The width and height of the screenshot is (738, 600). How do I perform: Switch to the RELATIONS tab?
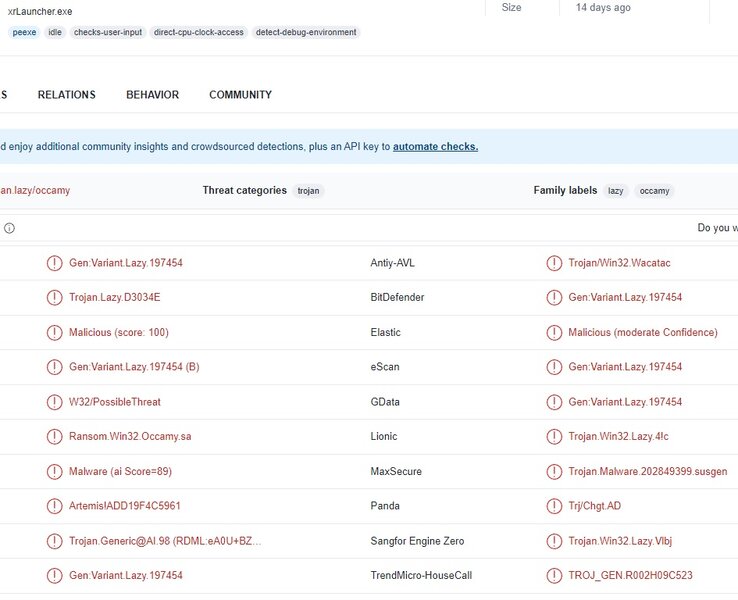[66, 95]
